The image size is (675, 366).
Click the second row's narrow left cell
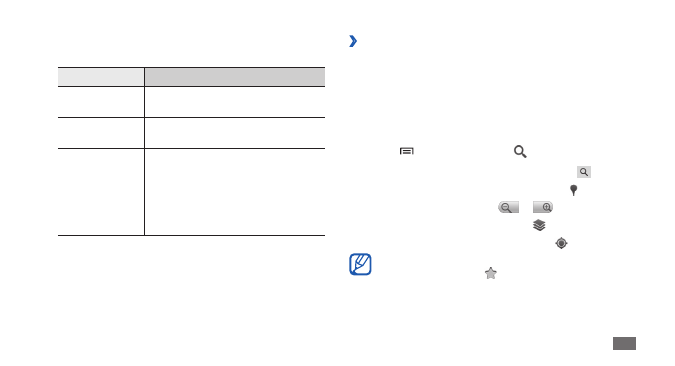pos(101,133)
